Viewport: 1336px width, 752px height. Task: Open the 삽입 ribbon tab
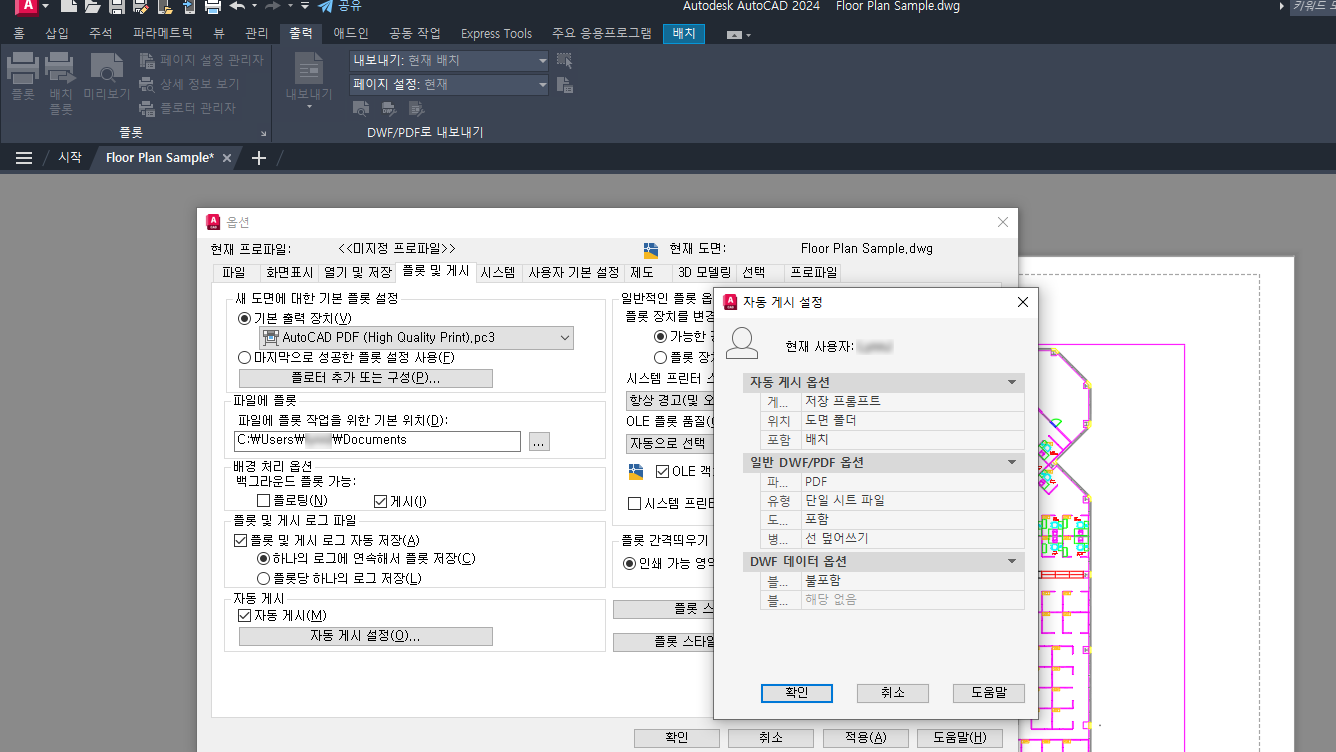click(57, 33)
